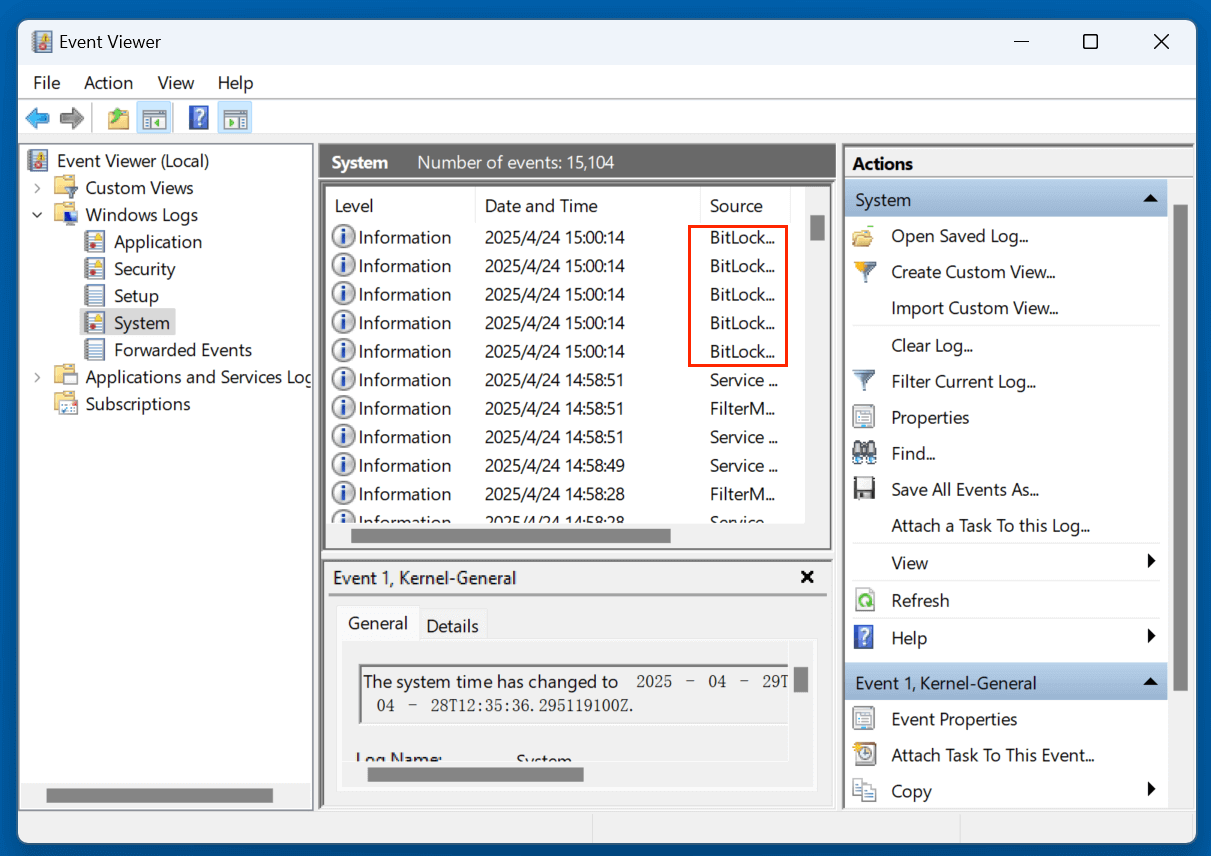Screen dimensions: 1211x856
Task: Click the Forward arrow toolbar icon
Action: coord(71,119)
